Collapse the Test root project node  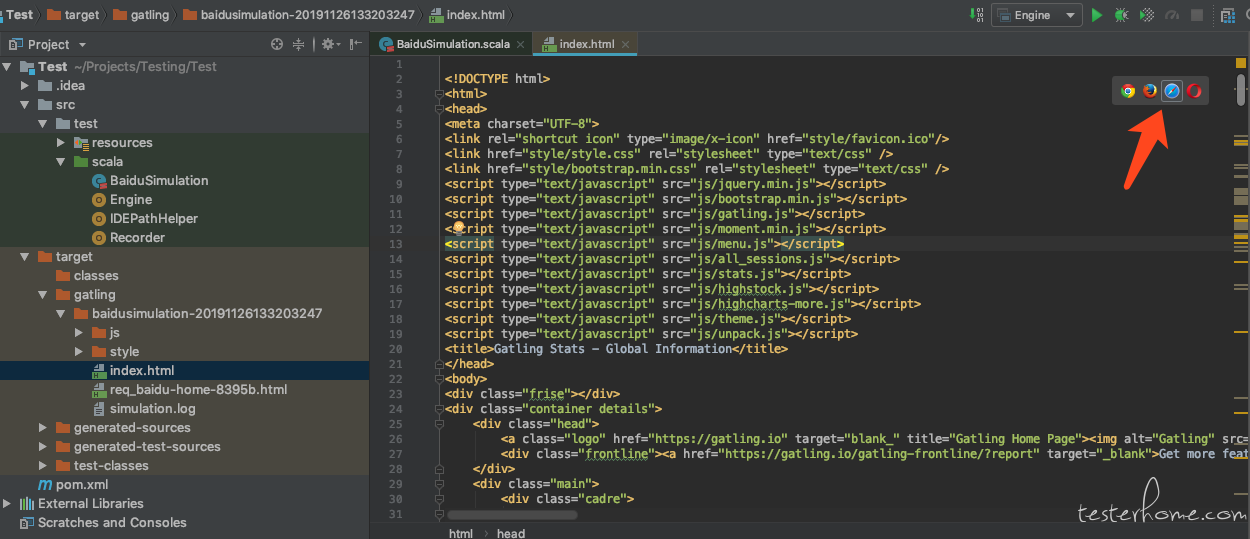tap(8, 67)
